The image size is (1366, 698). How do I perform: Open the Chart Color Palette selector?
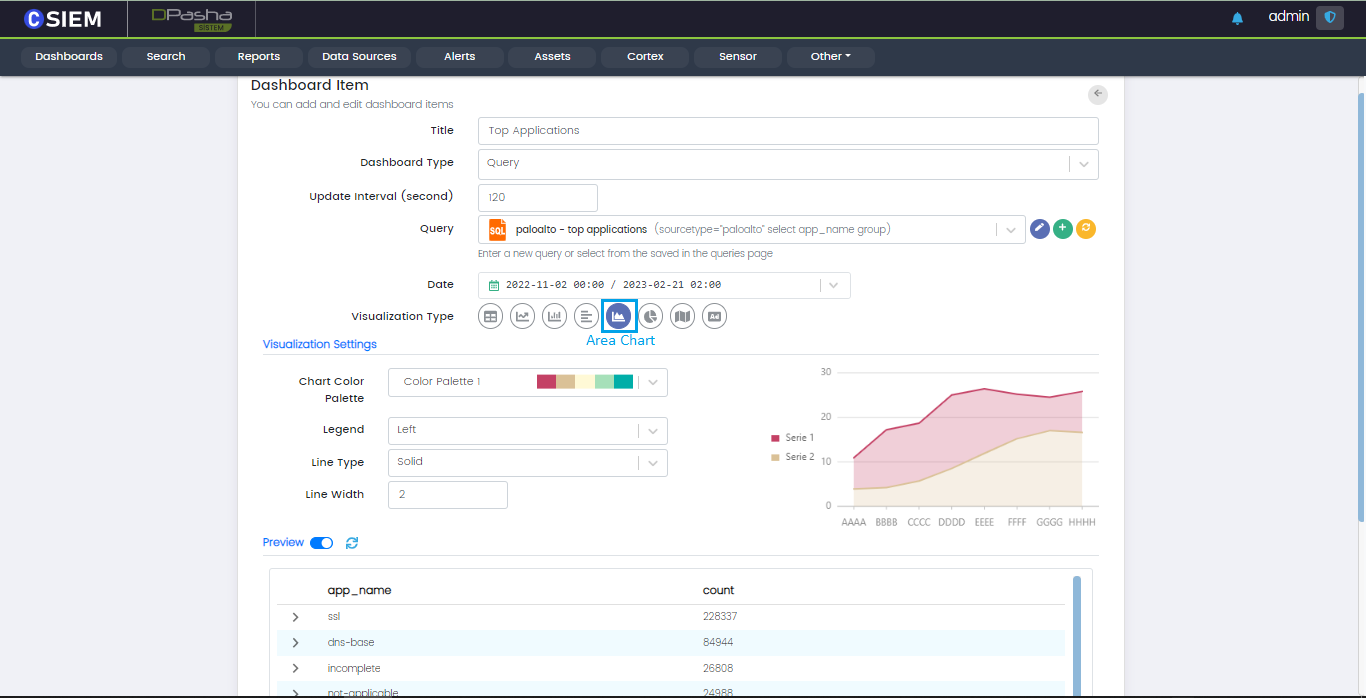coord(526,382)
